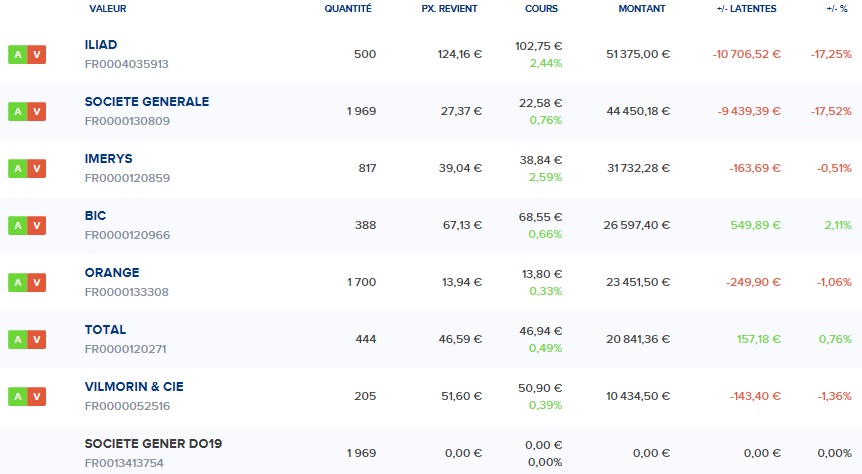Viewport: 862px width, 474px height.
Task: Click TOTAL quantity 444
Action: (x=366, y=339)
